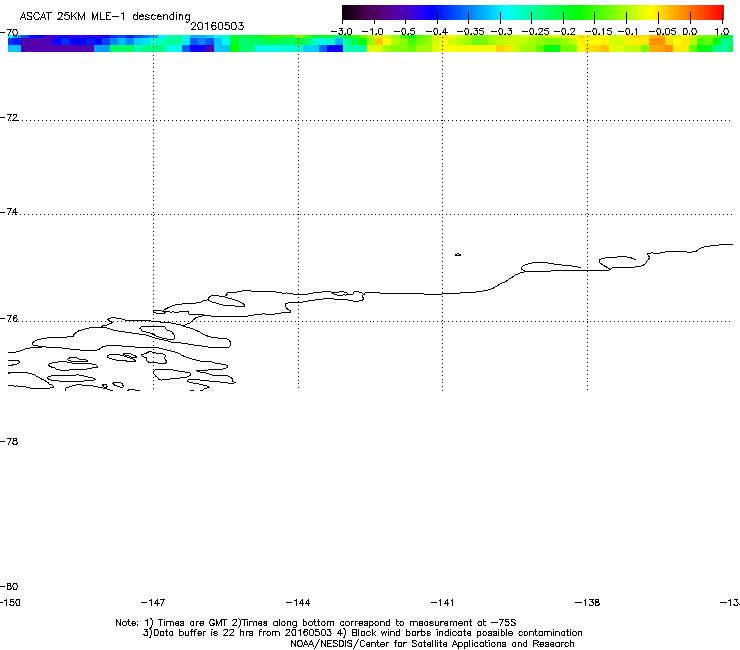Click the latitude axis label "-80"
The height and width of the screenshot is (650, 740).
pyautogui.click(x=9, y=586)
